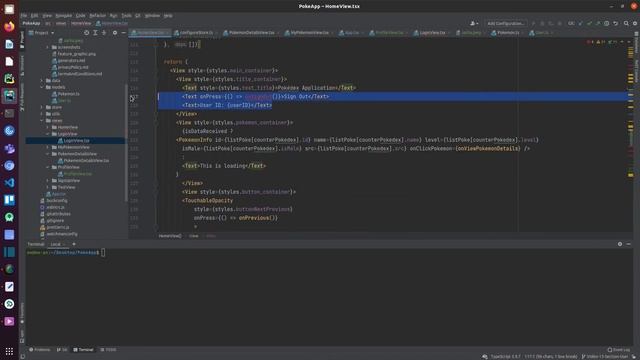Show Applications grid in the dock
Screen dimensions: 640x360
click(9, 351)
